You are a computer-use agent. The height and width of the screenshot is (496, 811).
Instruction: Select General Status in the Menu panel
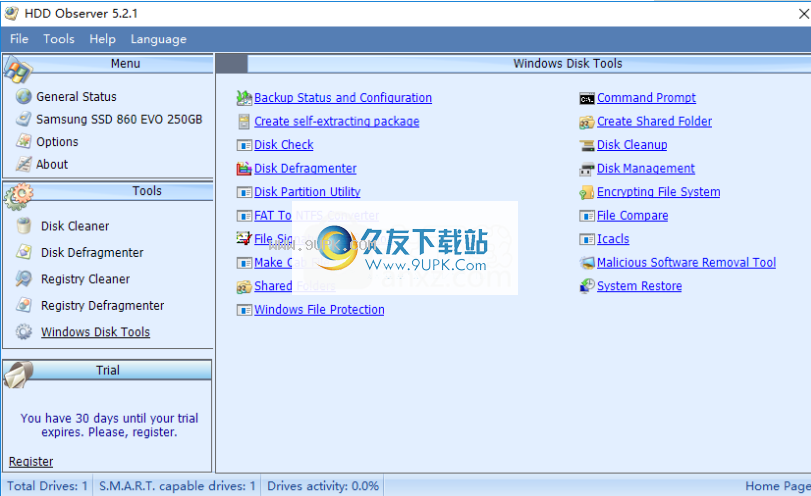pos(76,97)
